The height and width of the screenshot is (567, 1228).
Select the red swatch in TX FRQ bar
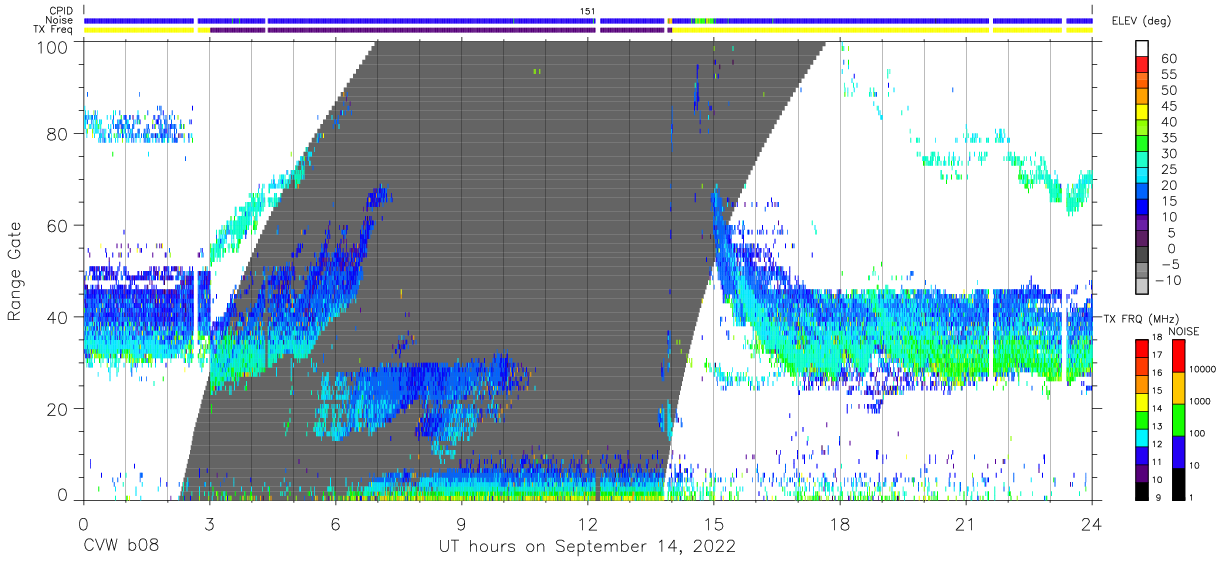point(1142,348)
